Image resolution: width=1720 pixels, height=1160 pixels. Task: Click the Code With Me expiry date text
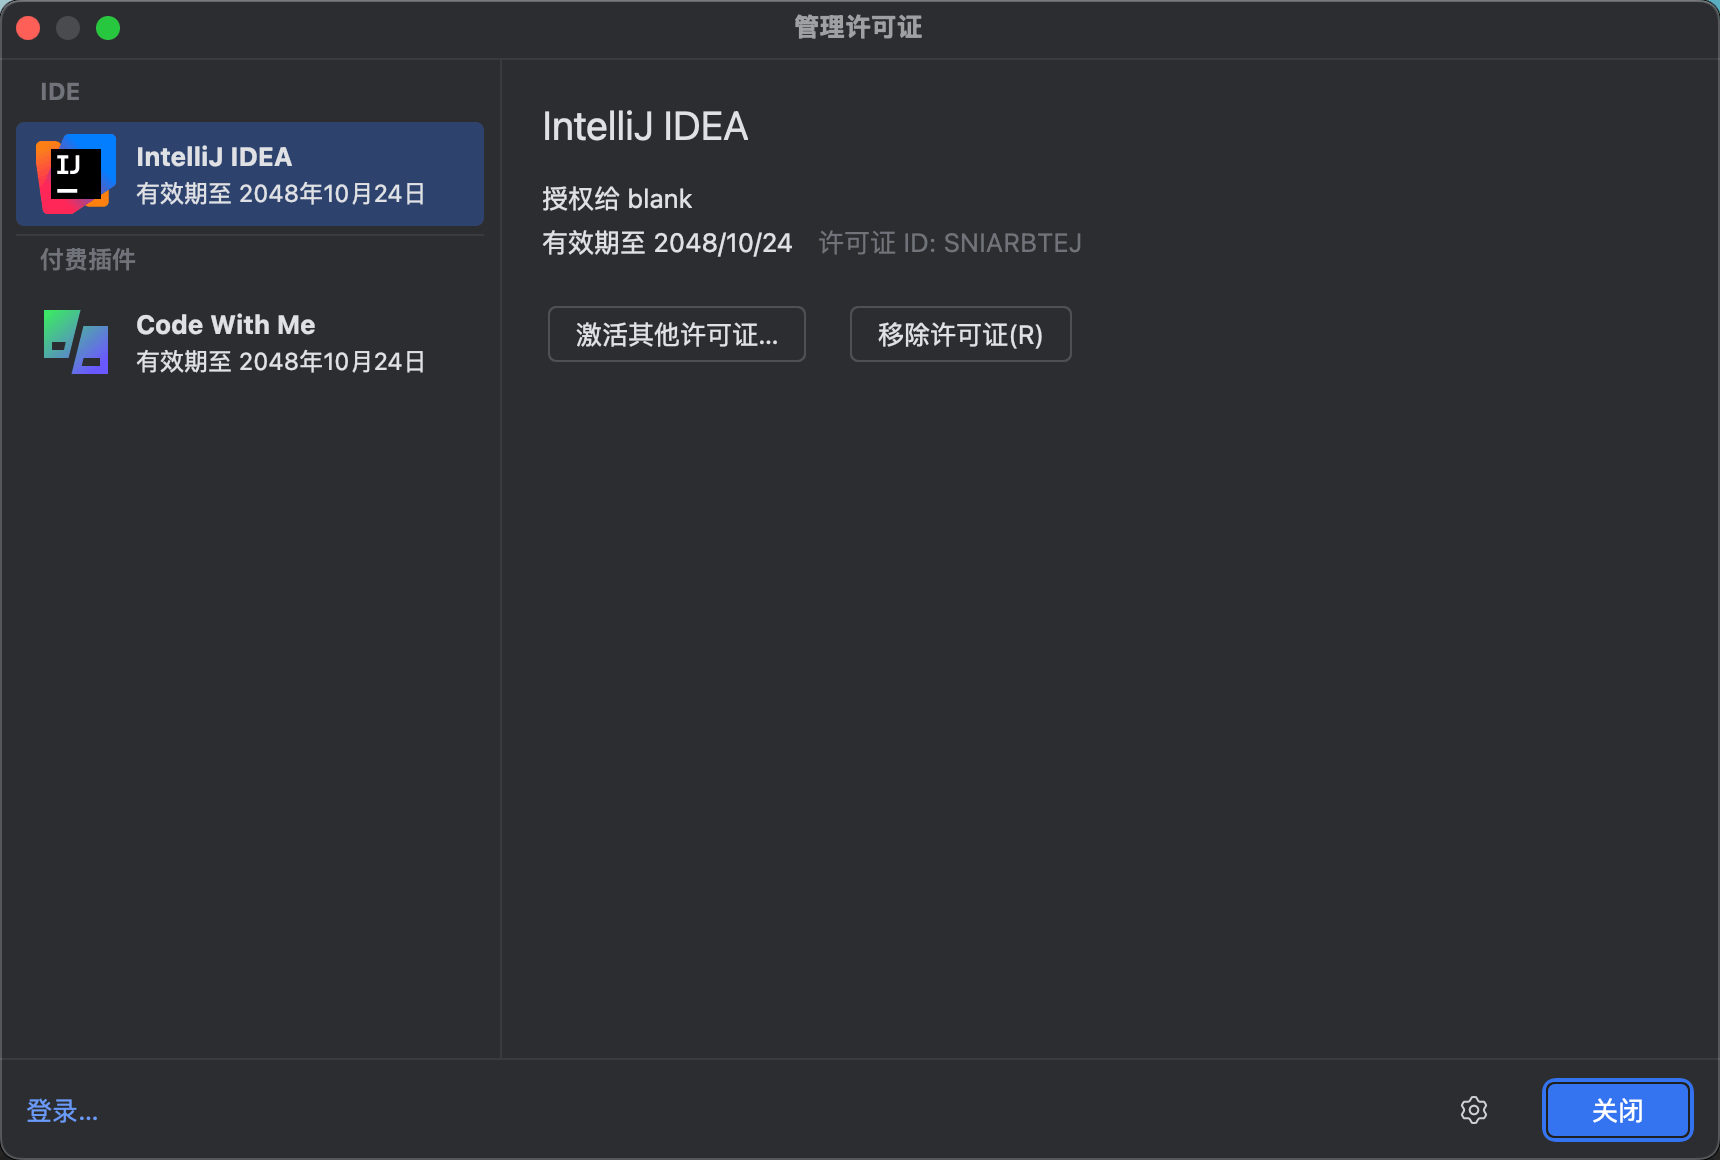tap(281, 362)
